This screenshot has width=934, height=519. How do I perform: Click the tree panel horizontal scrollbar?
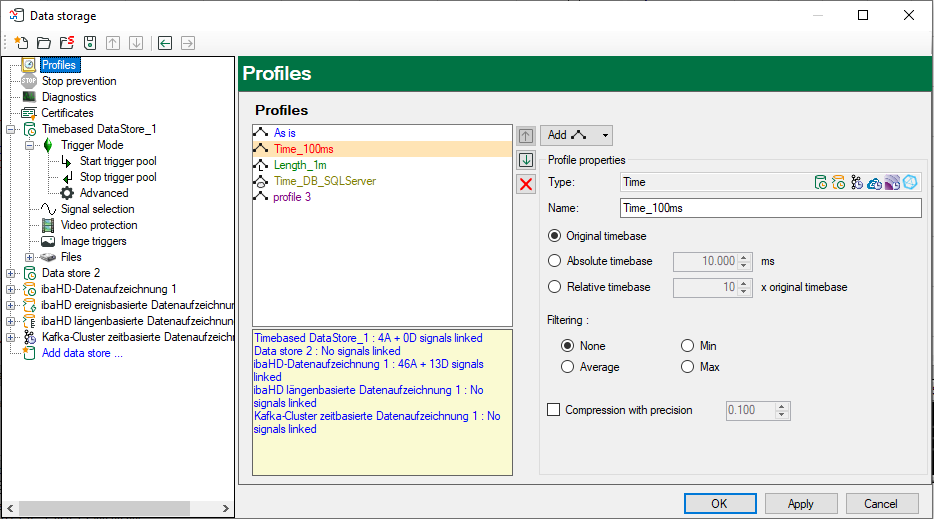pos(100,508)
